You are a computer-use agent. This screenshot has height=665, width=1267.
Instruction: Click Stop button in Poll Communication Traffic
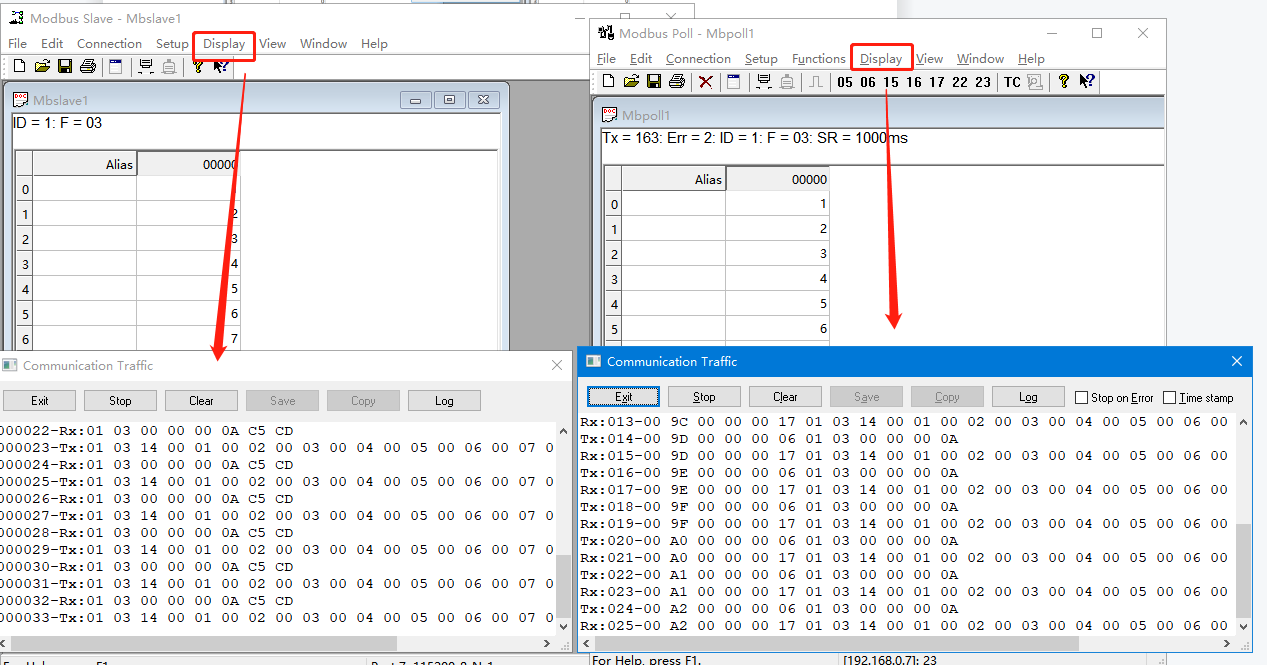tap(704, 397)
